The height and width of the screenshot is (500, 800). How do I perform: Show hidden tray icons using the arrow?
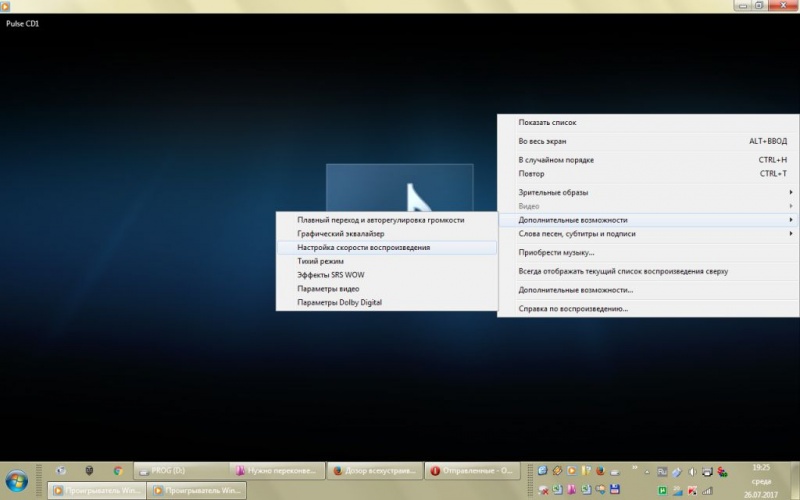click(647, 472)
